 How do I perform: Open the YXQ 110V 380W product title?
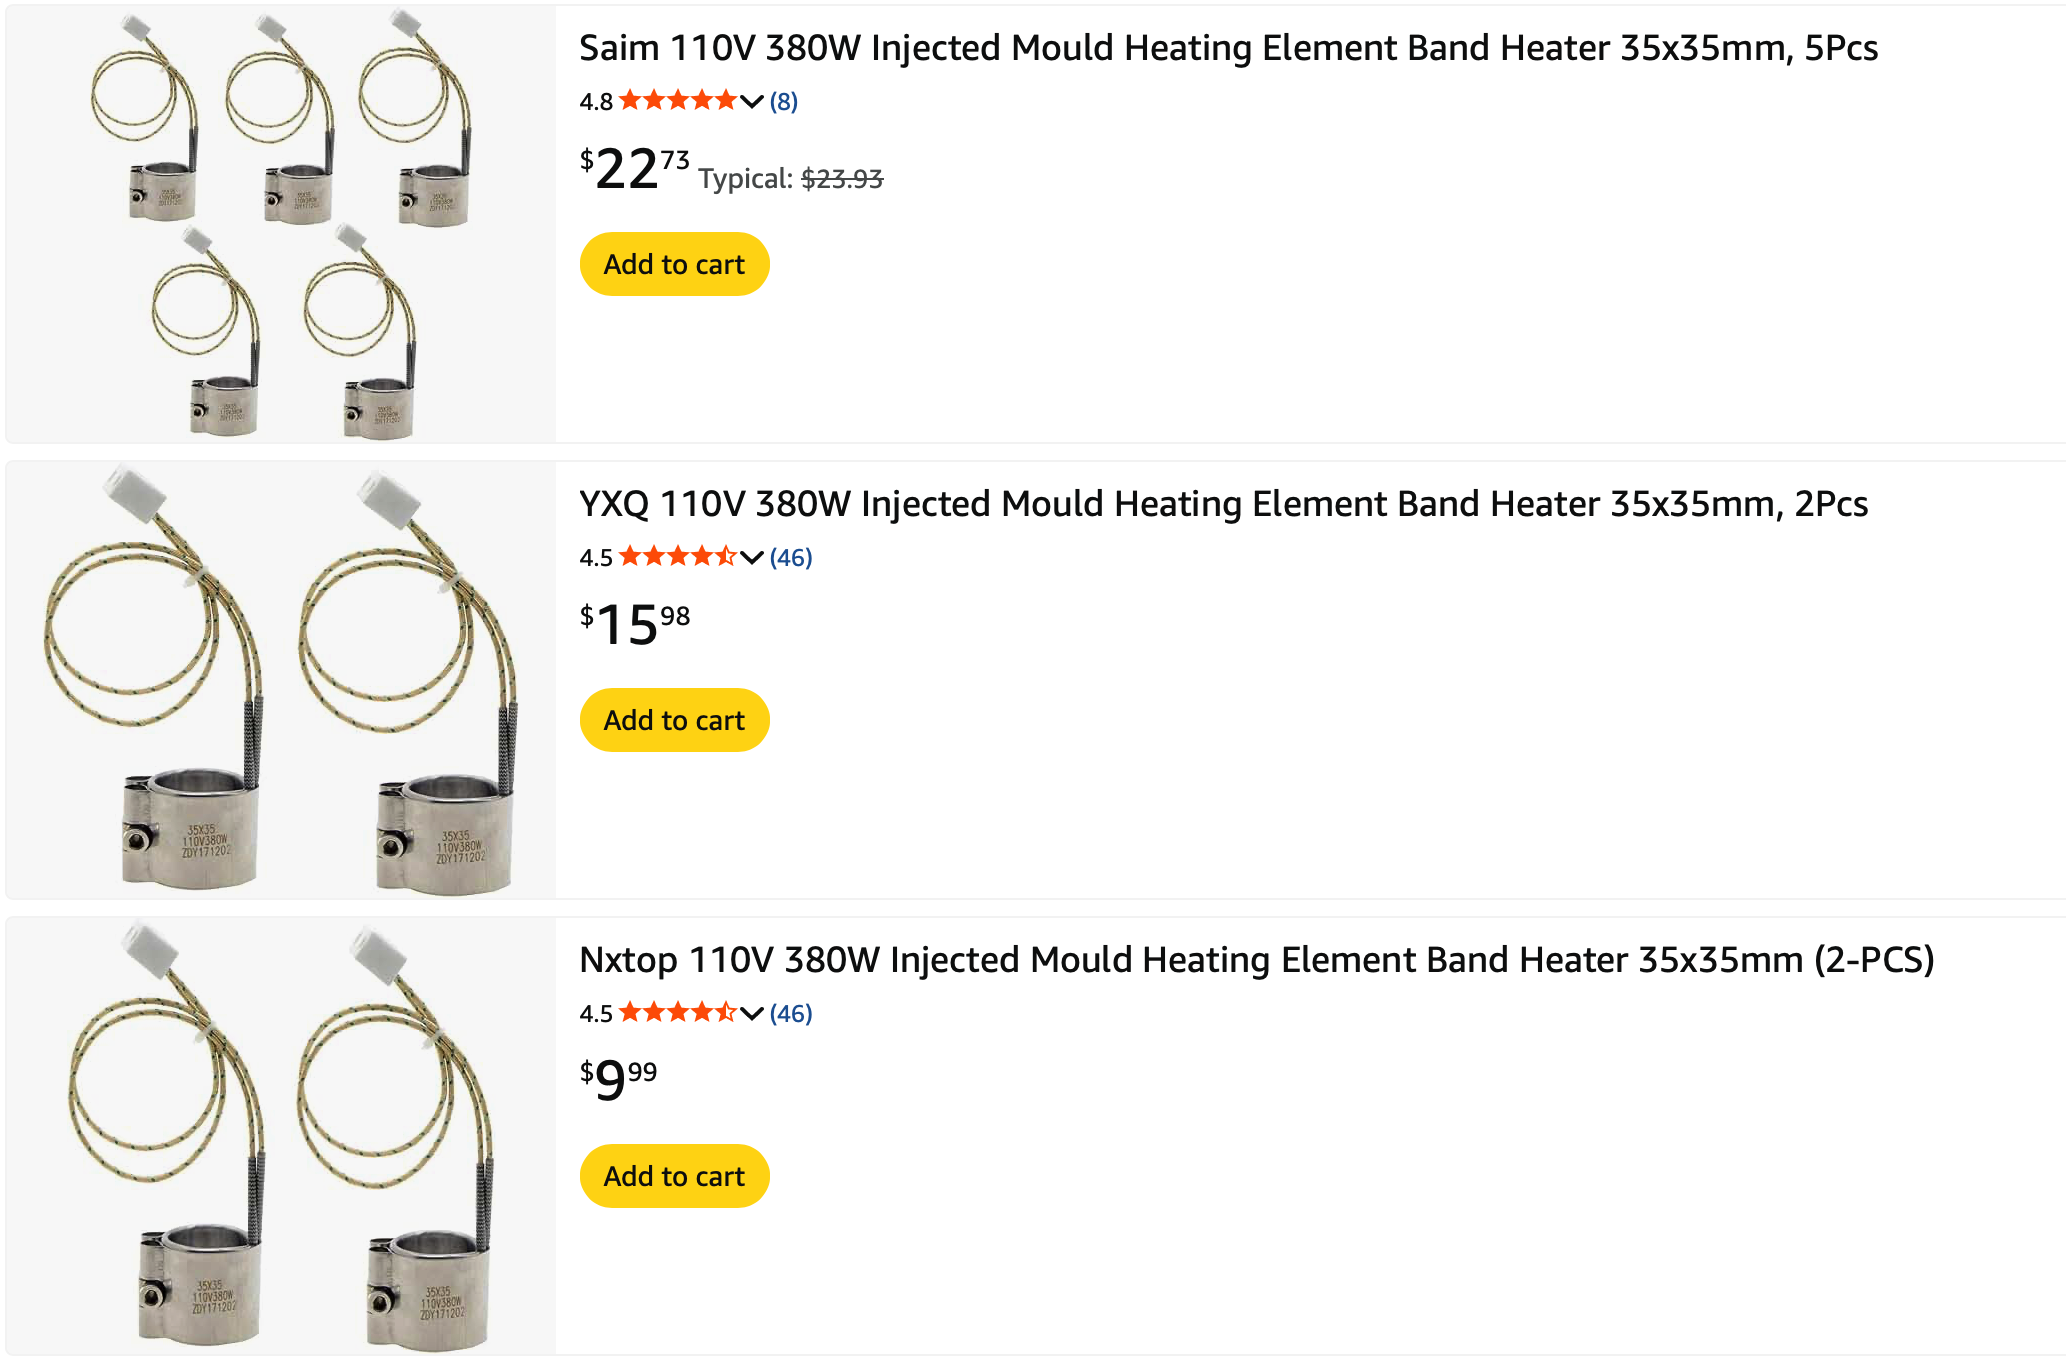1223,504
